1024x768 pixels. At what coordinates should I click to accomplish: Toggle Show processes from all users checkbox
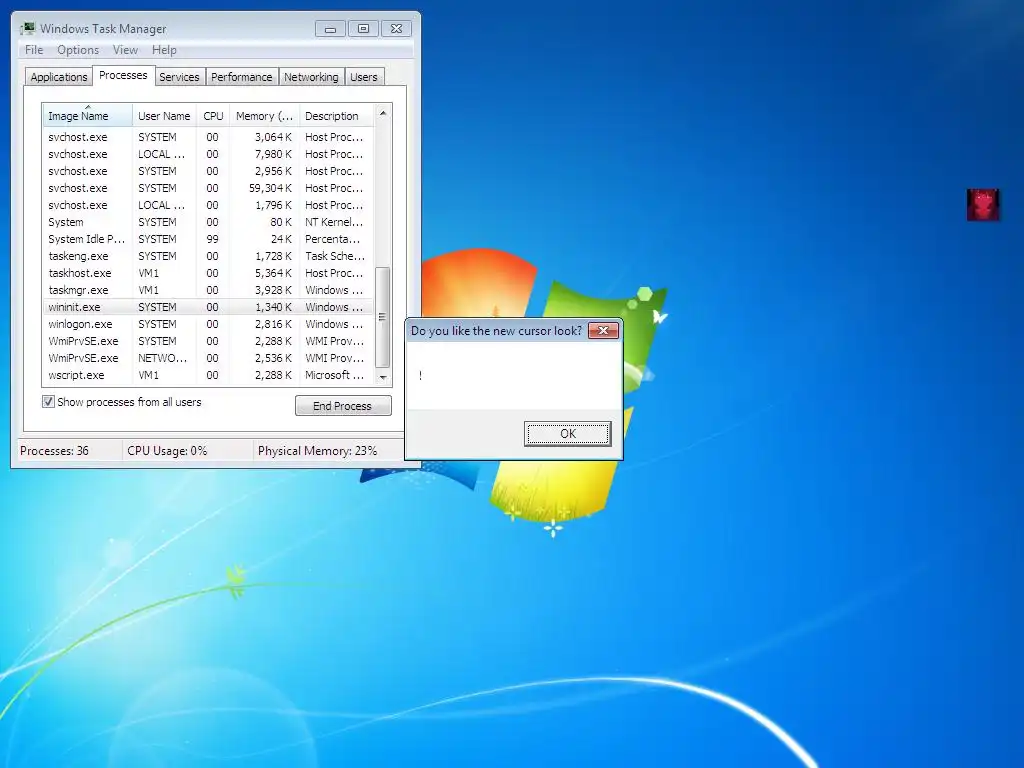[x=48, y=402]
